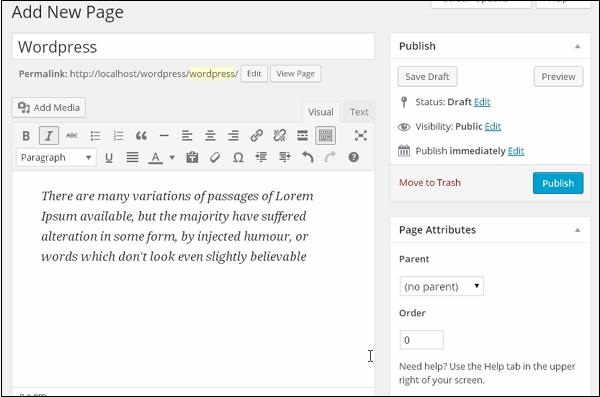Viewport: 600px width, 397px height.
Task: Edit the Visibility: Public setting
Action: pyautogui.click(x=492, y=127)
